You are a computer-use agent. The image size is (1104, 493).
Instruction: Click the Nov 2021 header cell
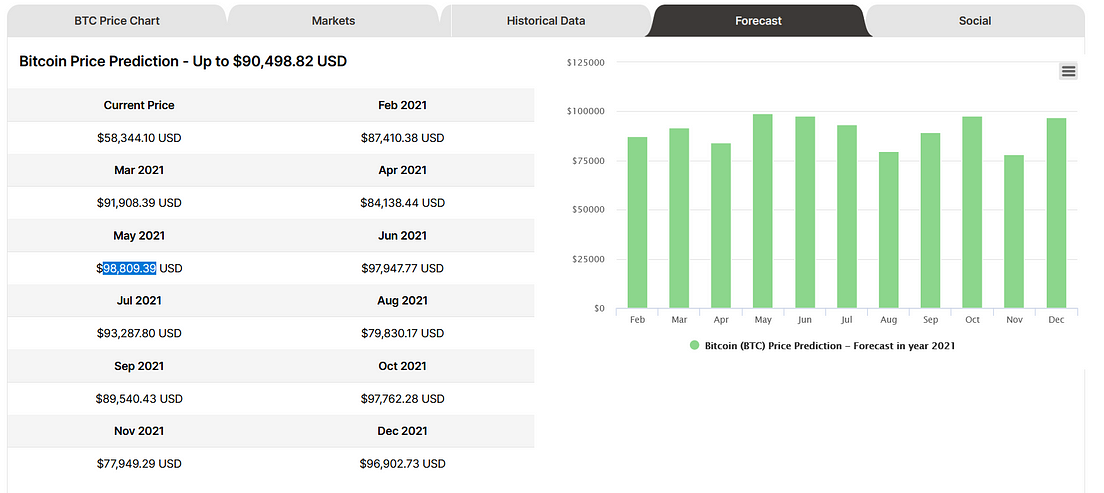tap(139, 430)
